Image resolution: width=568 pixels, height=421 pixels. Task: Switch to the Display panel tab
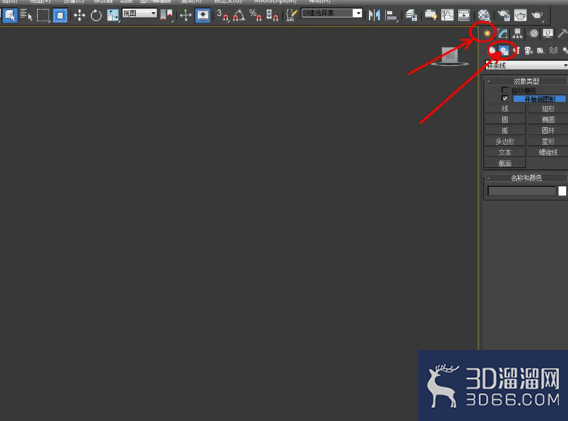coord(548,34)
